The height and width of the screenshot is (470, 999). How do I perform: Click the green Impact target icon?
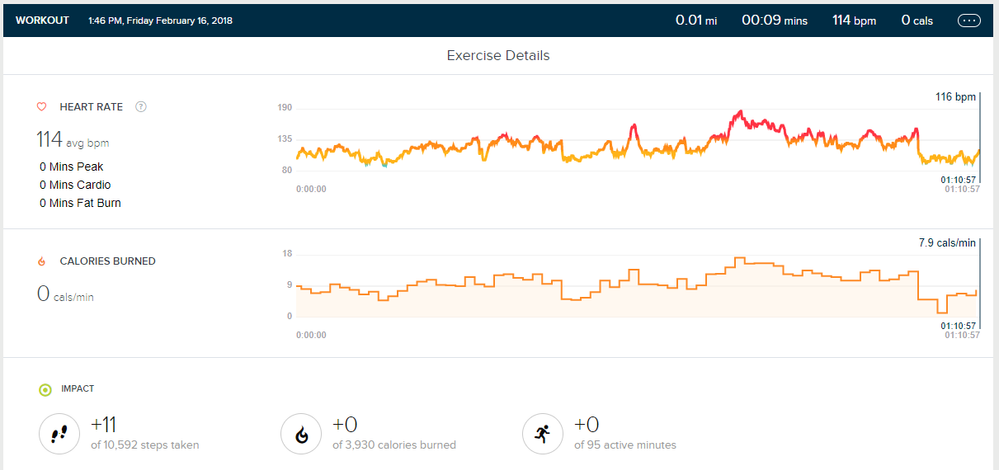tap(45, 389)
